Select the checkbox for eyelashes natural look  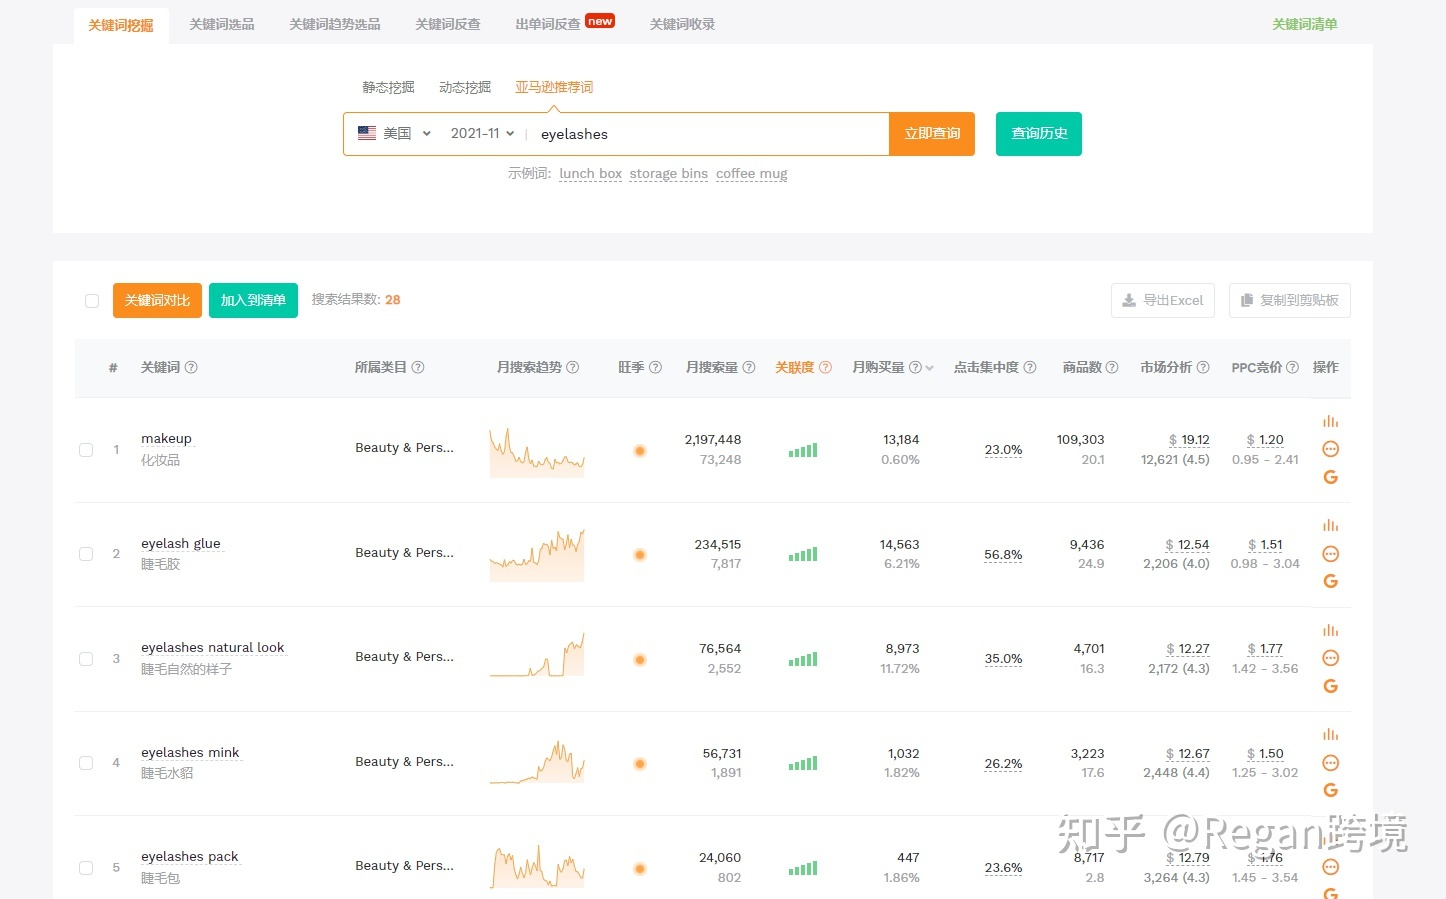[85, 658]
